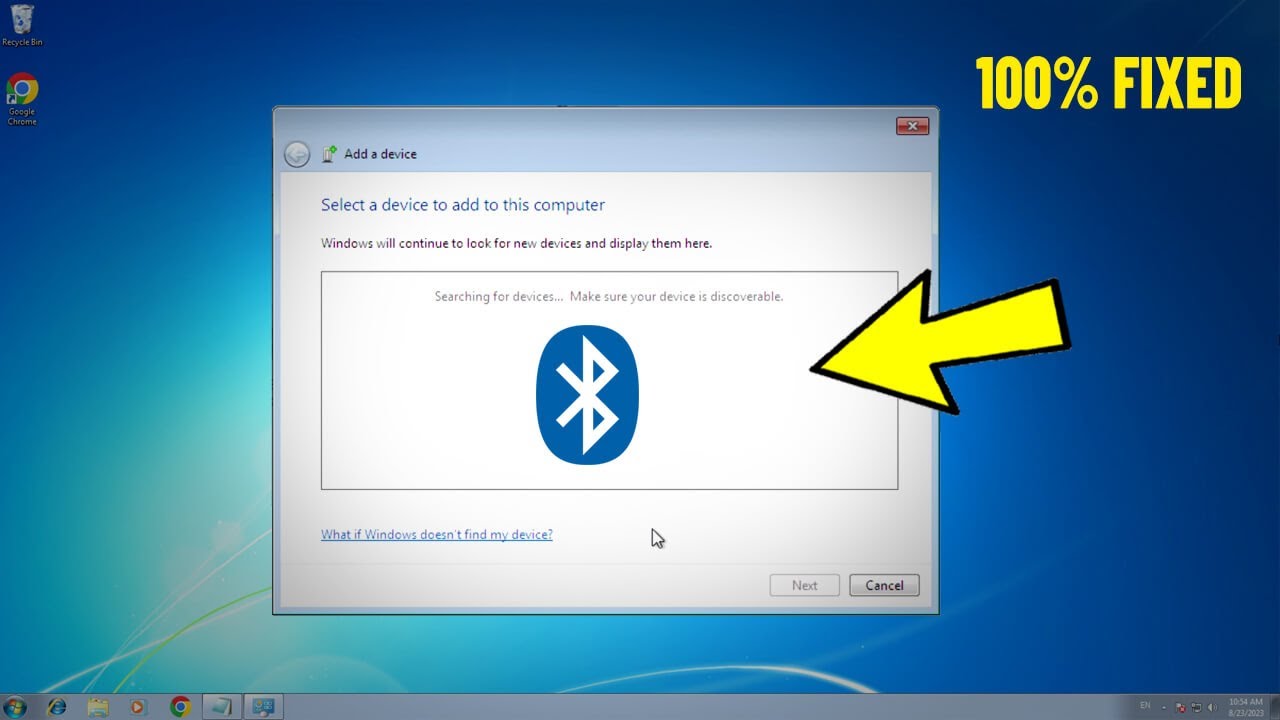Show hidden system tray icons
The width and height of the screenshot is (1280, 720).
[x=1164, y=707]
